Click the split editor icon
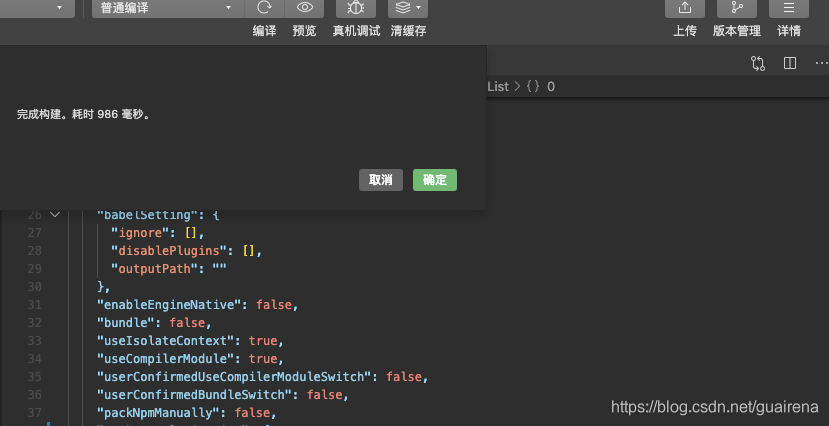Screen dimensions: 829x426 pyautogui.click(x=790, y=63)
